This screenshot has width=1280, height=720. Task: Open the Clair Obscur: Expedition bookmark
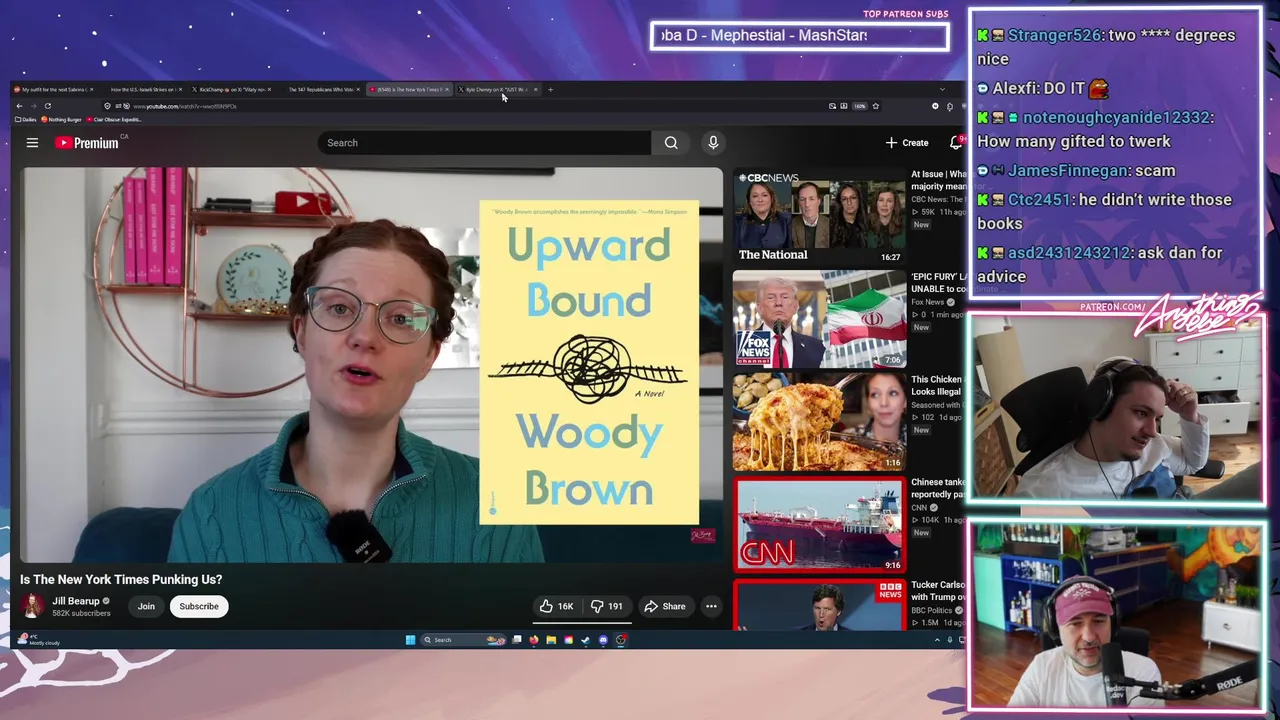coord(115,119)
